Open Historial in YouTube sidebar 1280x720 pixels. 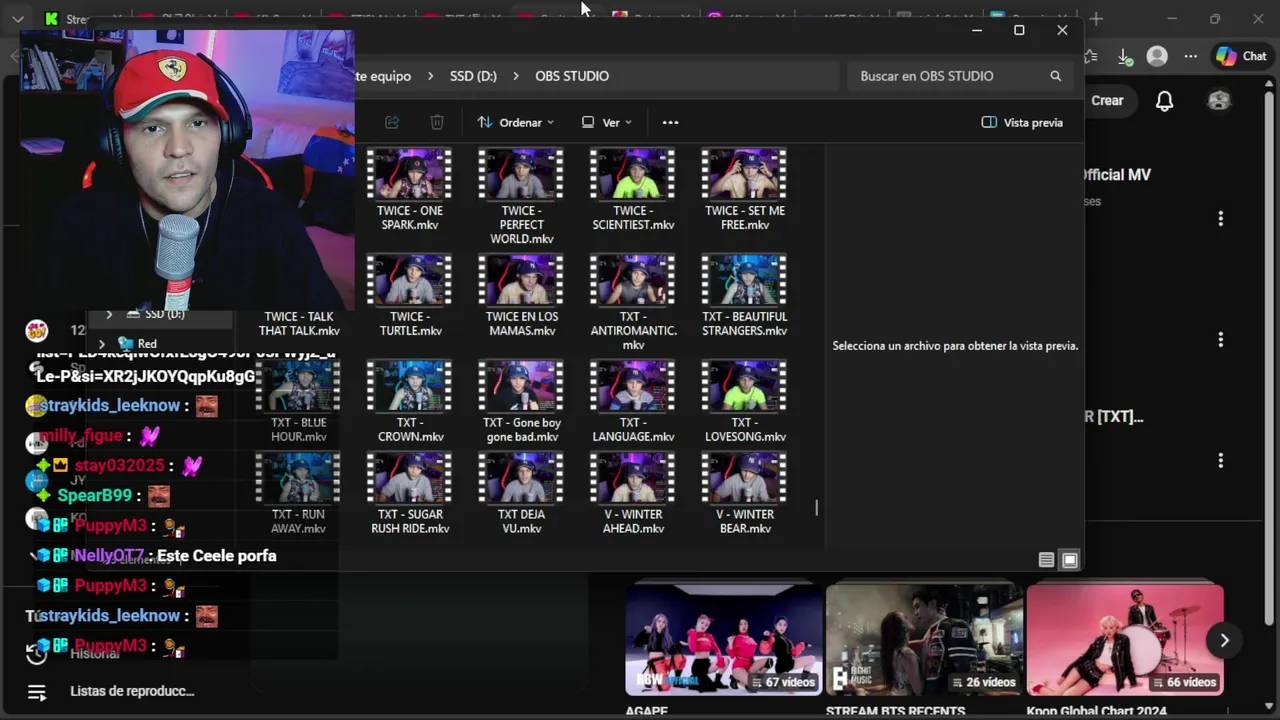click(x=95, y=654)
